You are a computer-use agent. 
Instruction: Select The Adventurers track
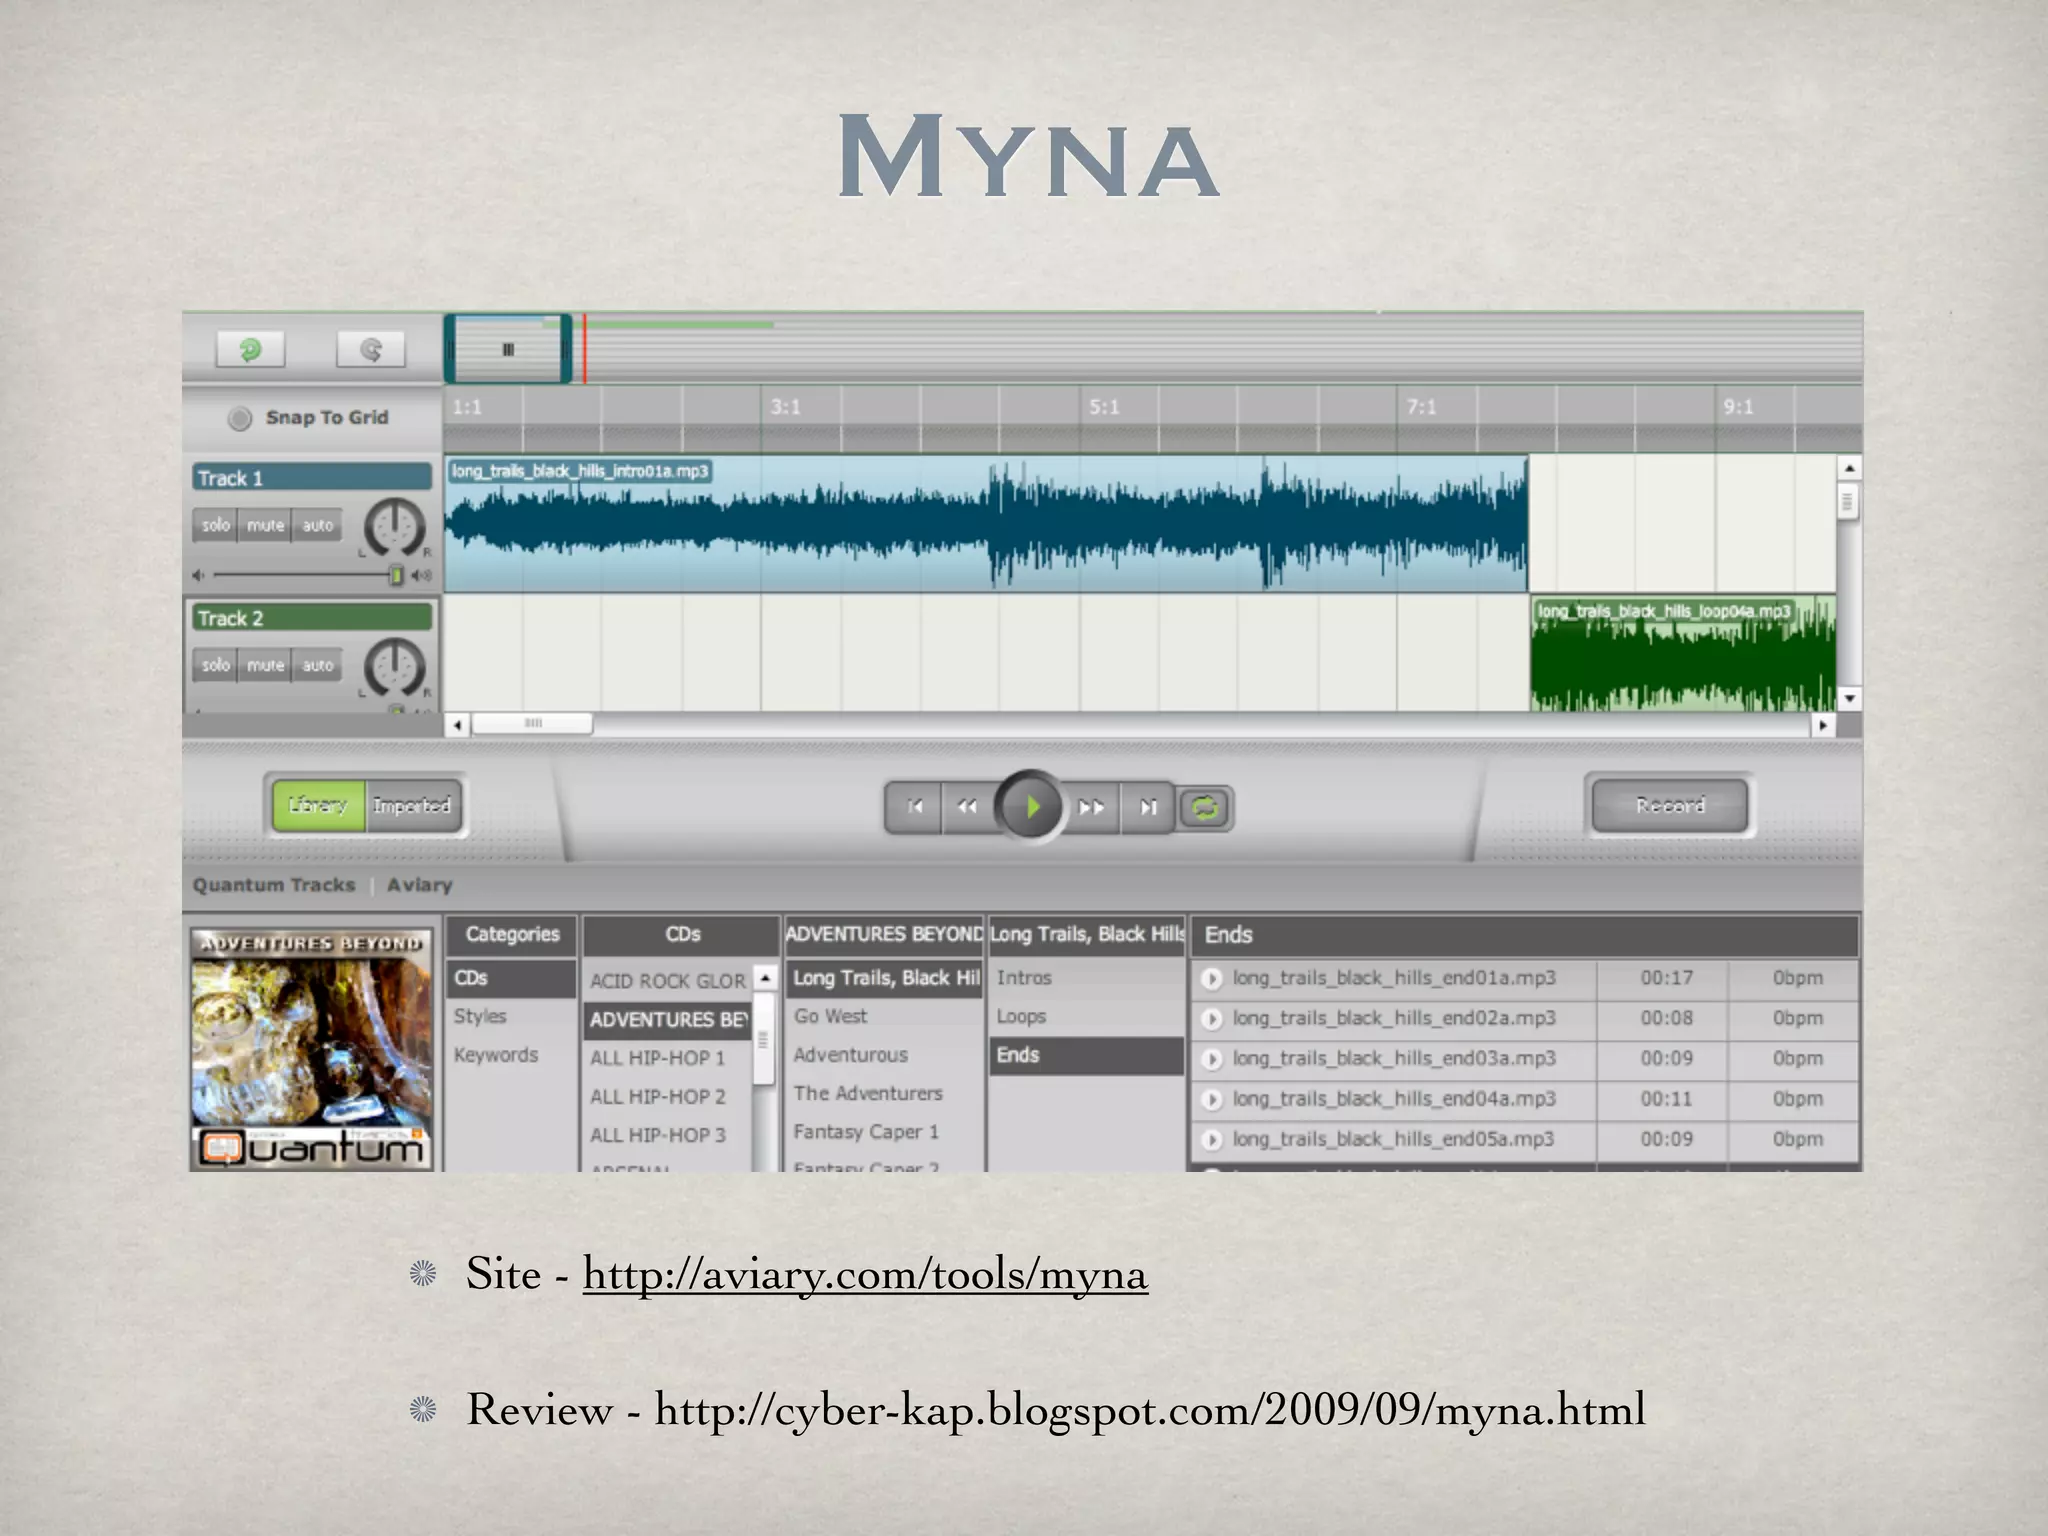884,1093
